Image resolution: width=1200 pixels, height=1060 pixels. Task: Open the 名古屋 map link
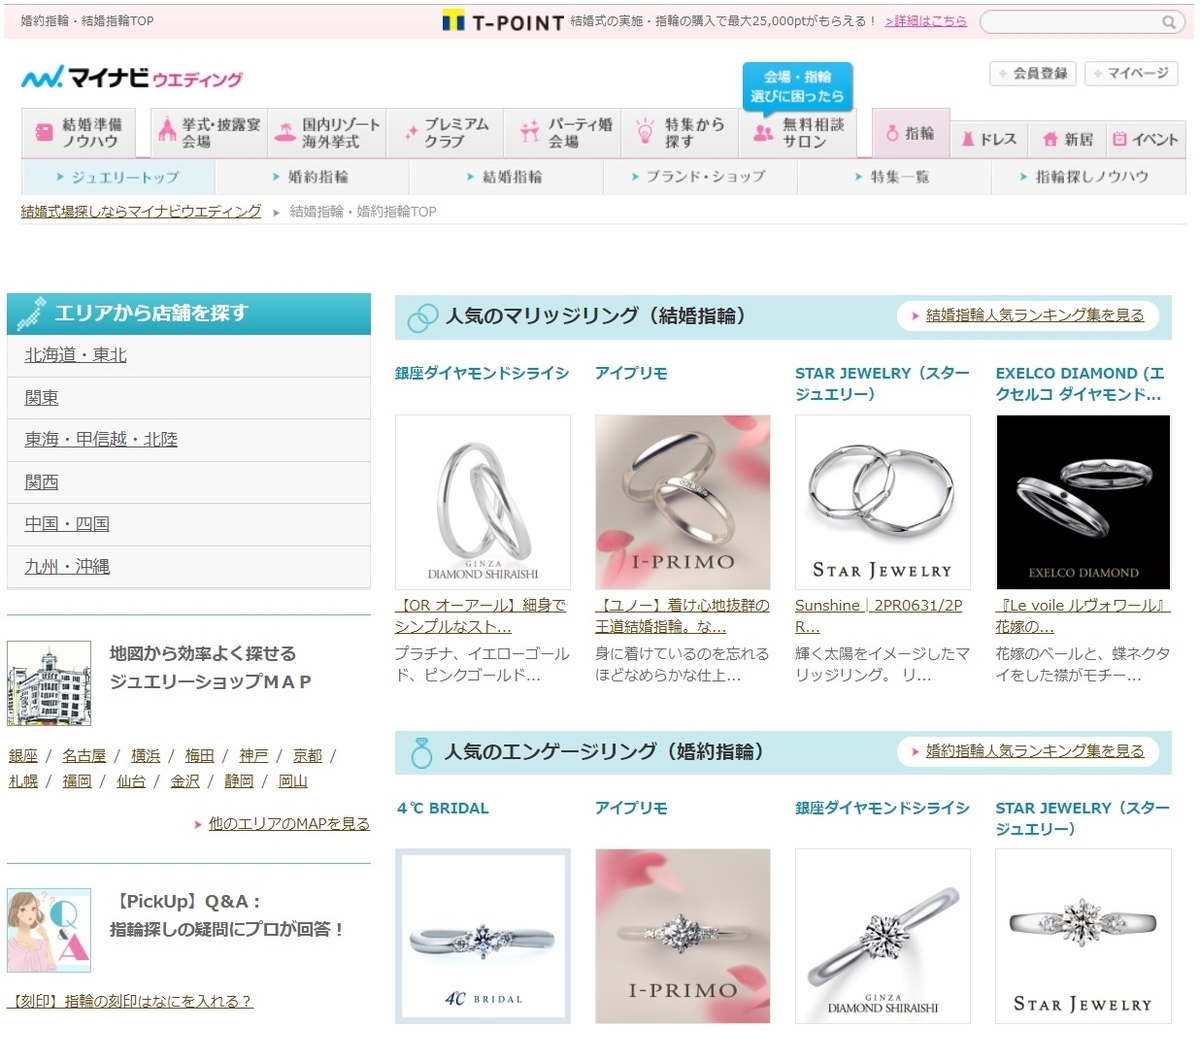[x=84, y=756]
